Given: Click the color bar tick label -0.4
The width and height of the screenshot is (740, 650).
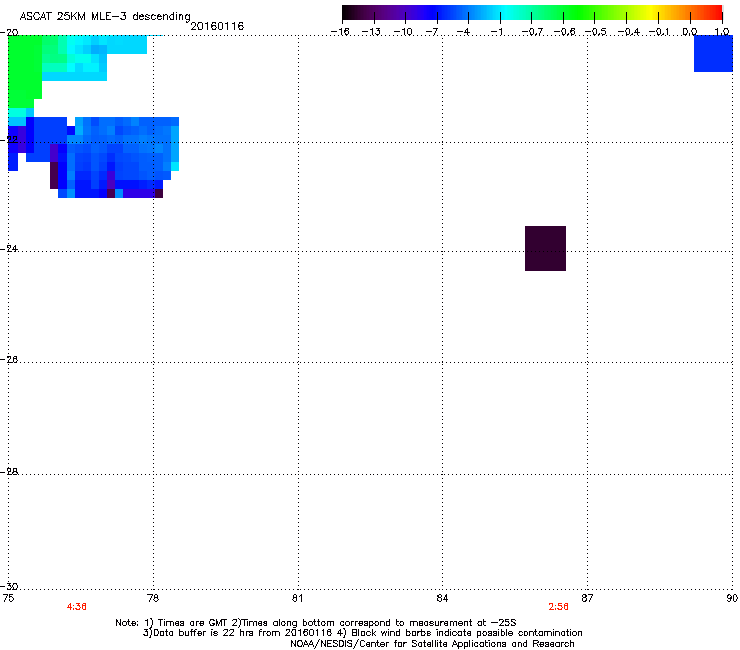Looking at the screenshot, I should pos(628,32).
